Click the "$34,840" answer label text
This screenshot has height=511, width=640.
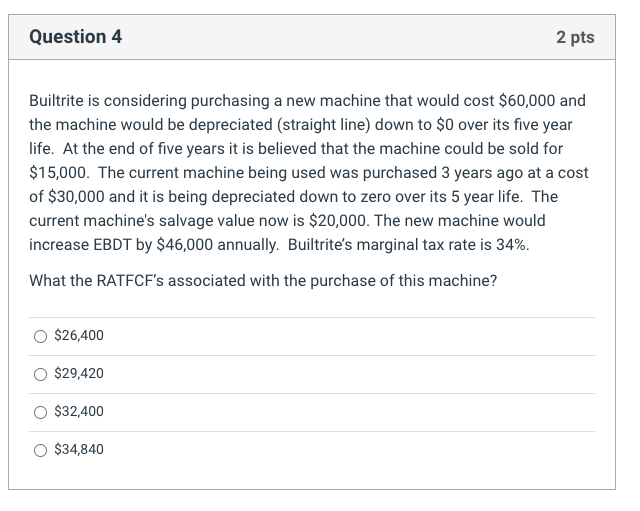[x=78, y=450]
